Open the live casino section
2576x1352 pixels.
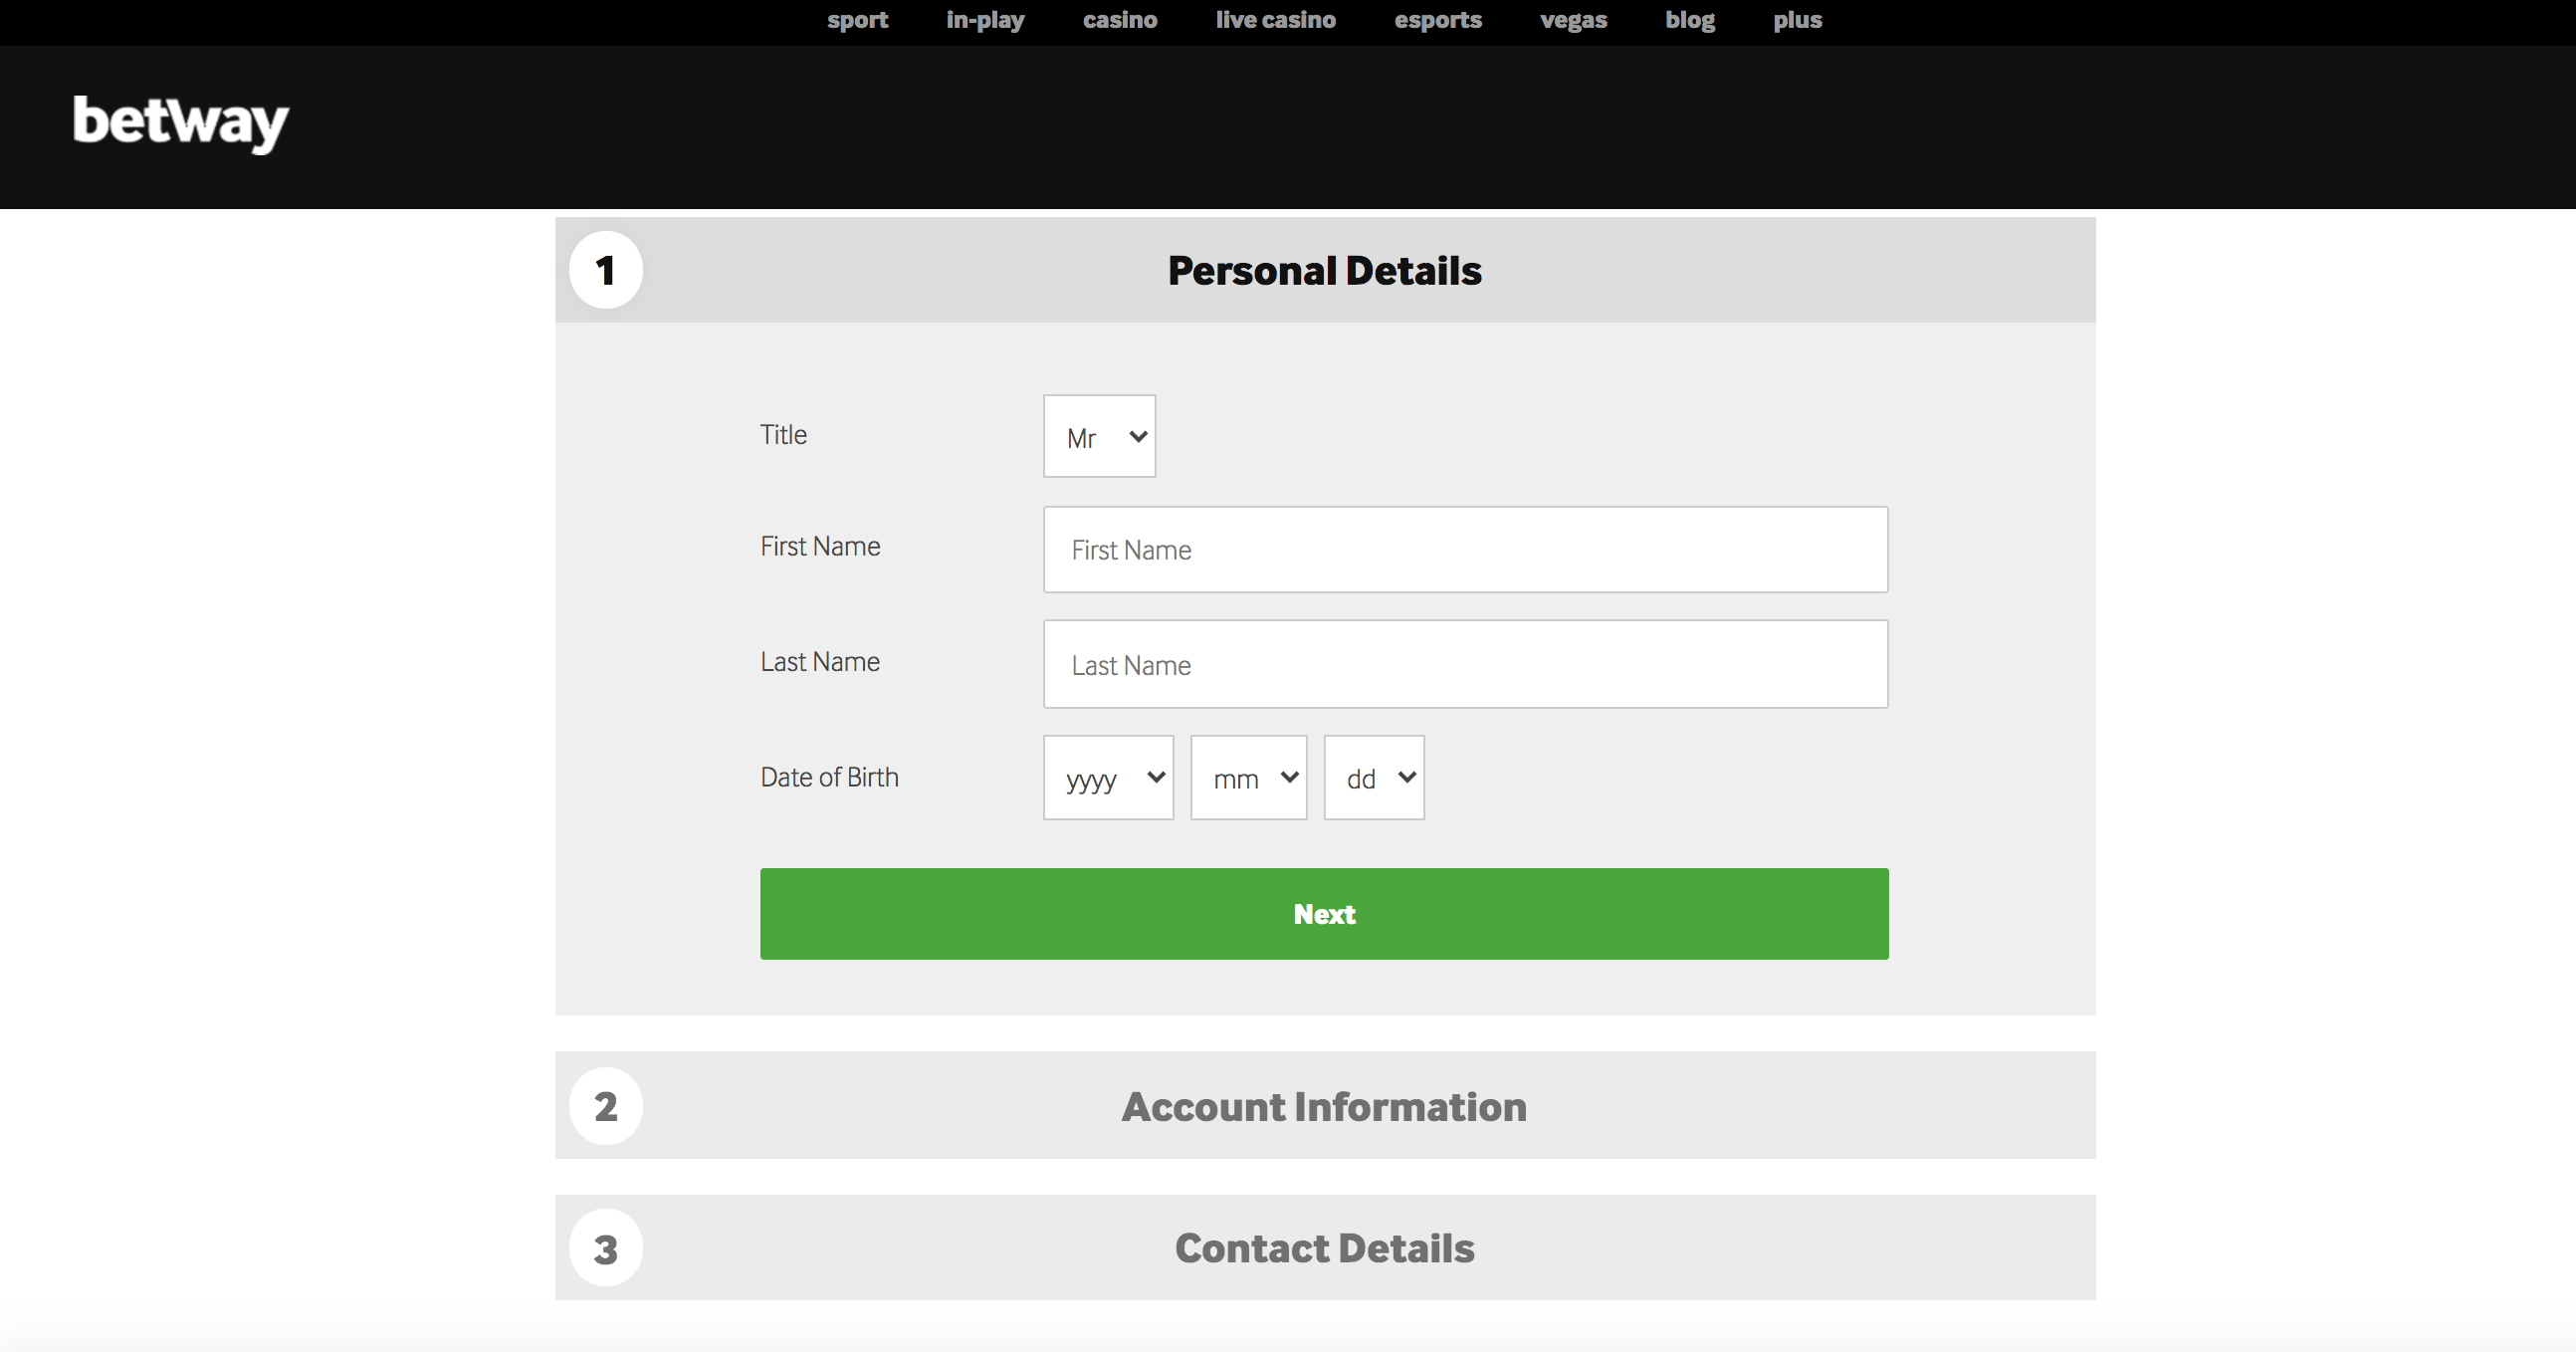point(1275,20)
